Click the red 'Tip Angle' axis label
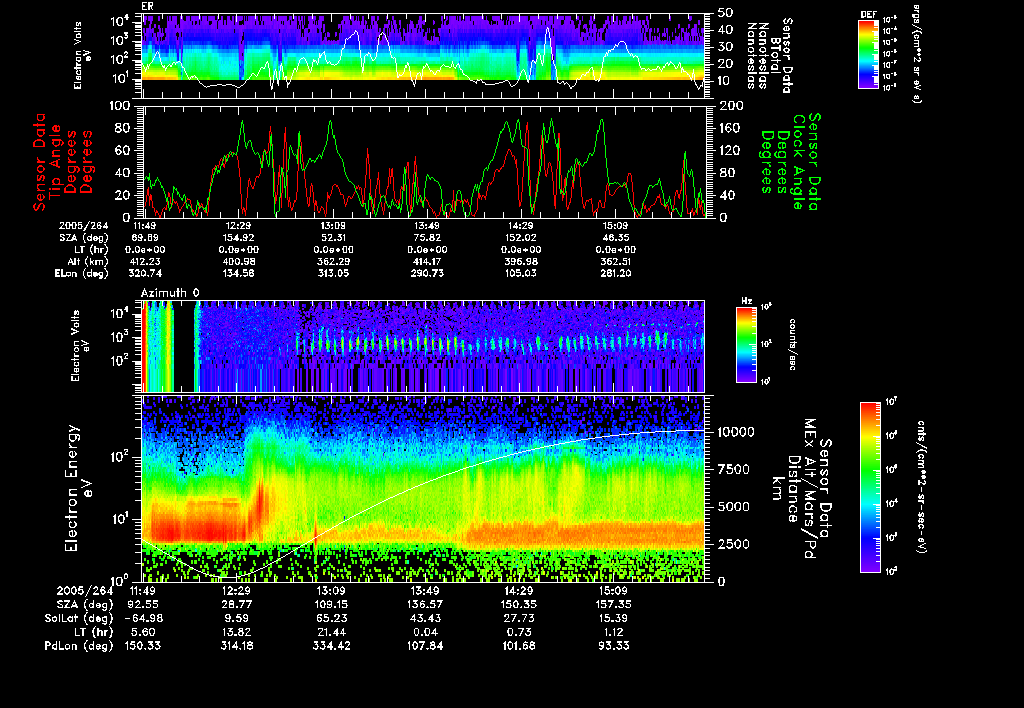The height and width of the screenshot is (708, 1024). point(56,161)
